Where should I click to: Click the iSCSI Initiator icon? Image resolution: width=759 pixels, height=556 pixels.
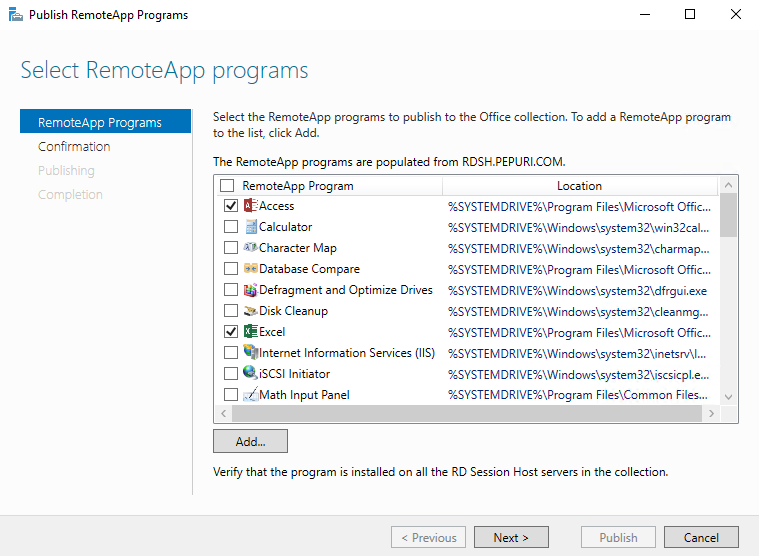pyautogui.click(x=250, y=373)
